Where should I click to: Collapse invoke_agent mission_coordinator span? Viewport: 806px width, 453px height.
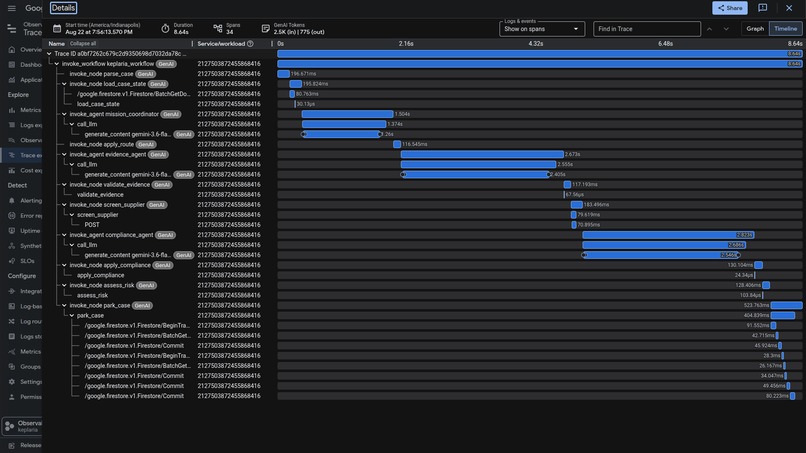tap(64, 114)
